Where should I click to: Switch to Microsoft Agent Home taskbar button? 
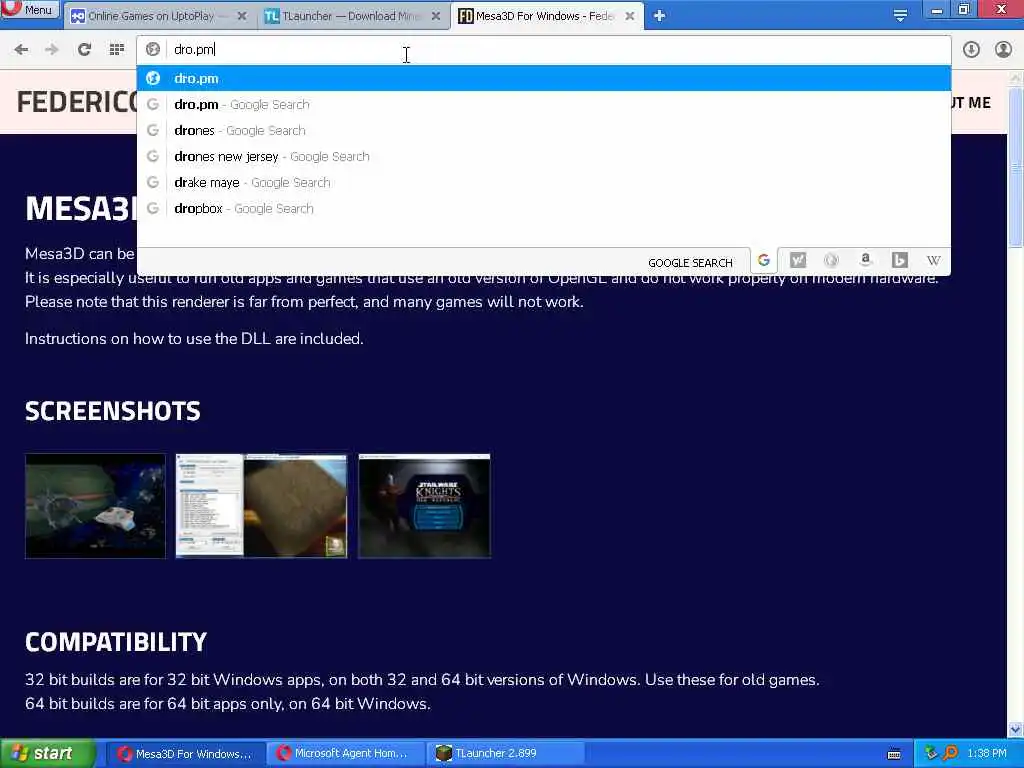346,754
